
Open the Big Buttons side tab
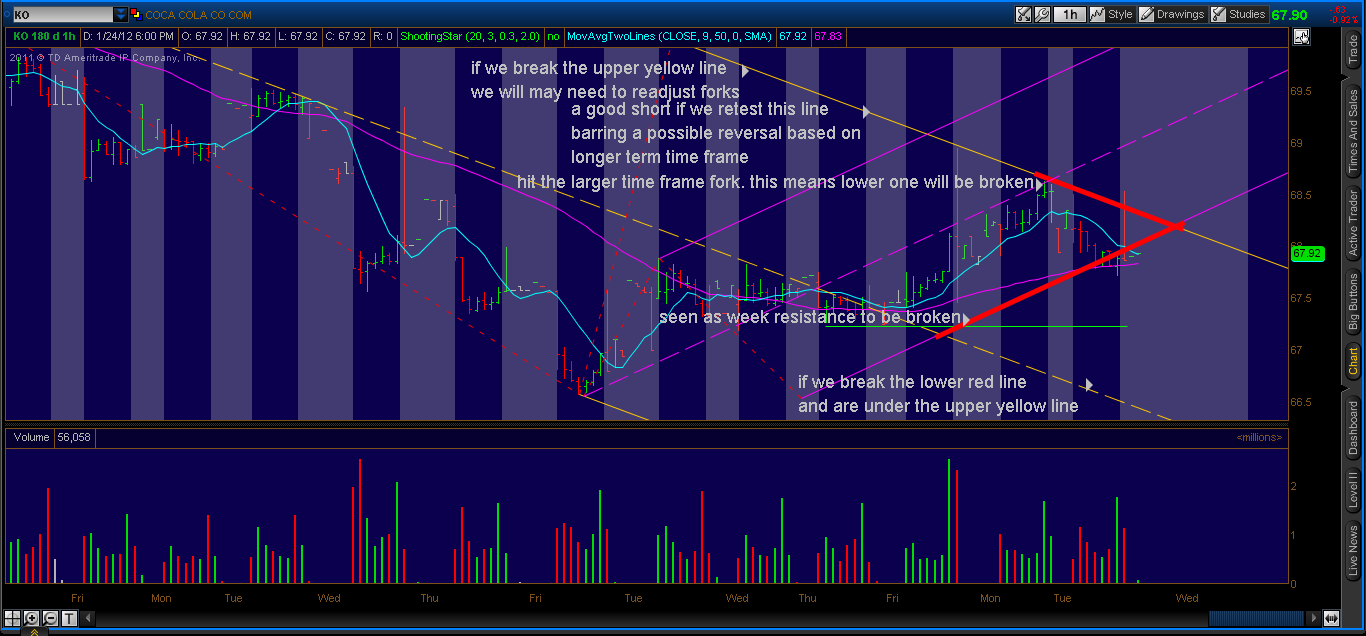(x=1353, y=302)
